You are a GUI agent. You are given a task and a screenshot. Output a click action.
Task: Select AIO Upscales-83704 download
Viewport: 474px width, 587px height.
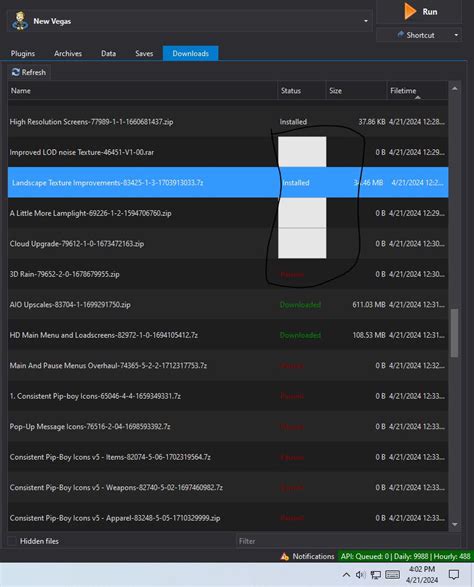point(228,305)
